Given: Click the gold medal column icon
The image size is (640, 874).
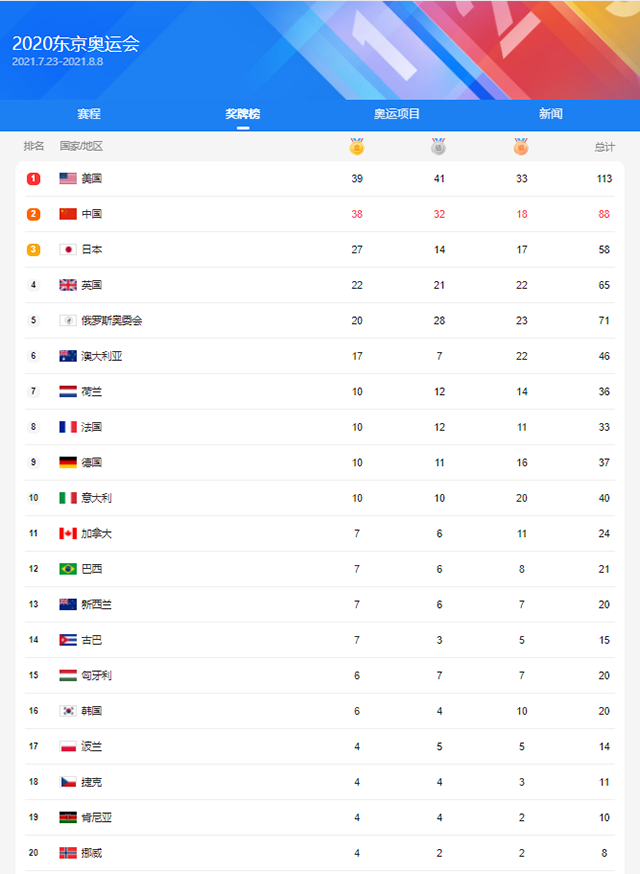Looking at the screenshot, I should 357,147.
